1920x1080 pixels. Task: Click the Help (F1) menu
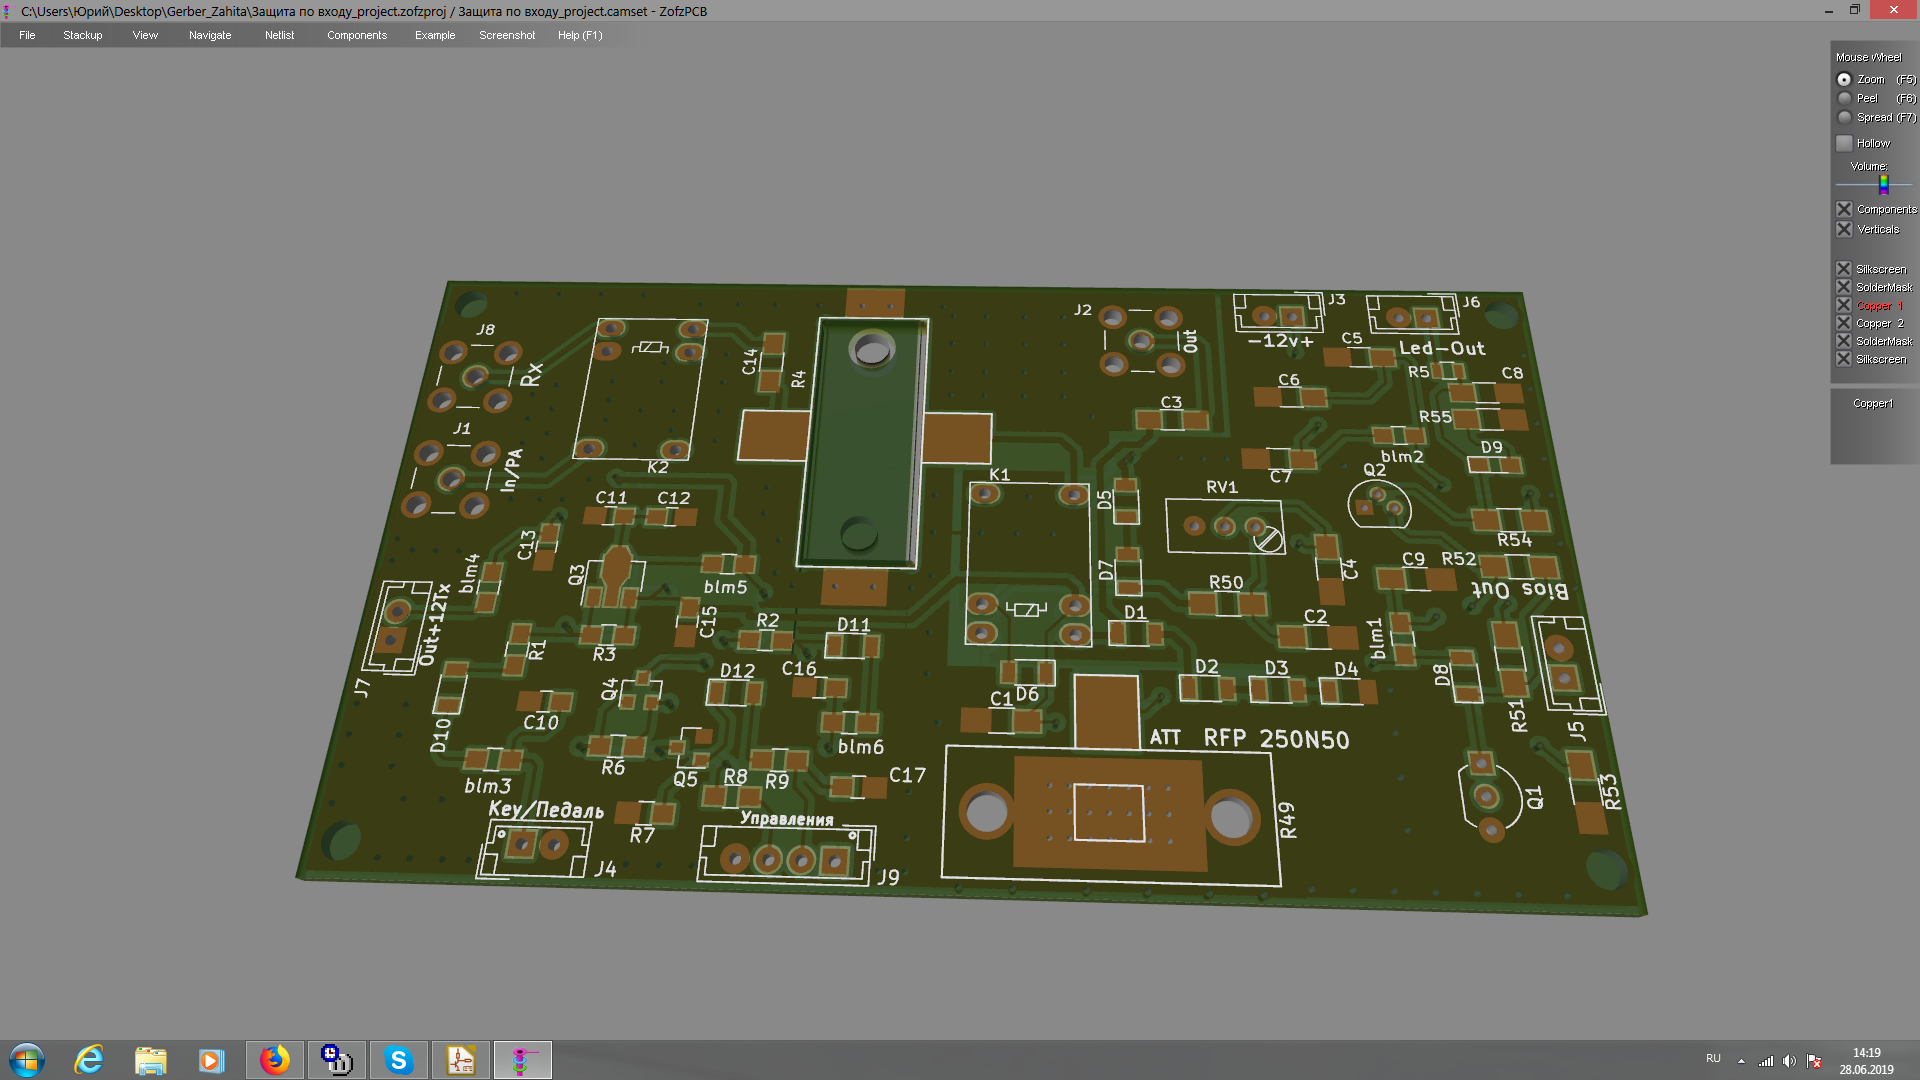579,35
